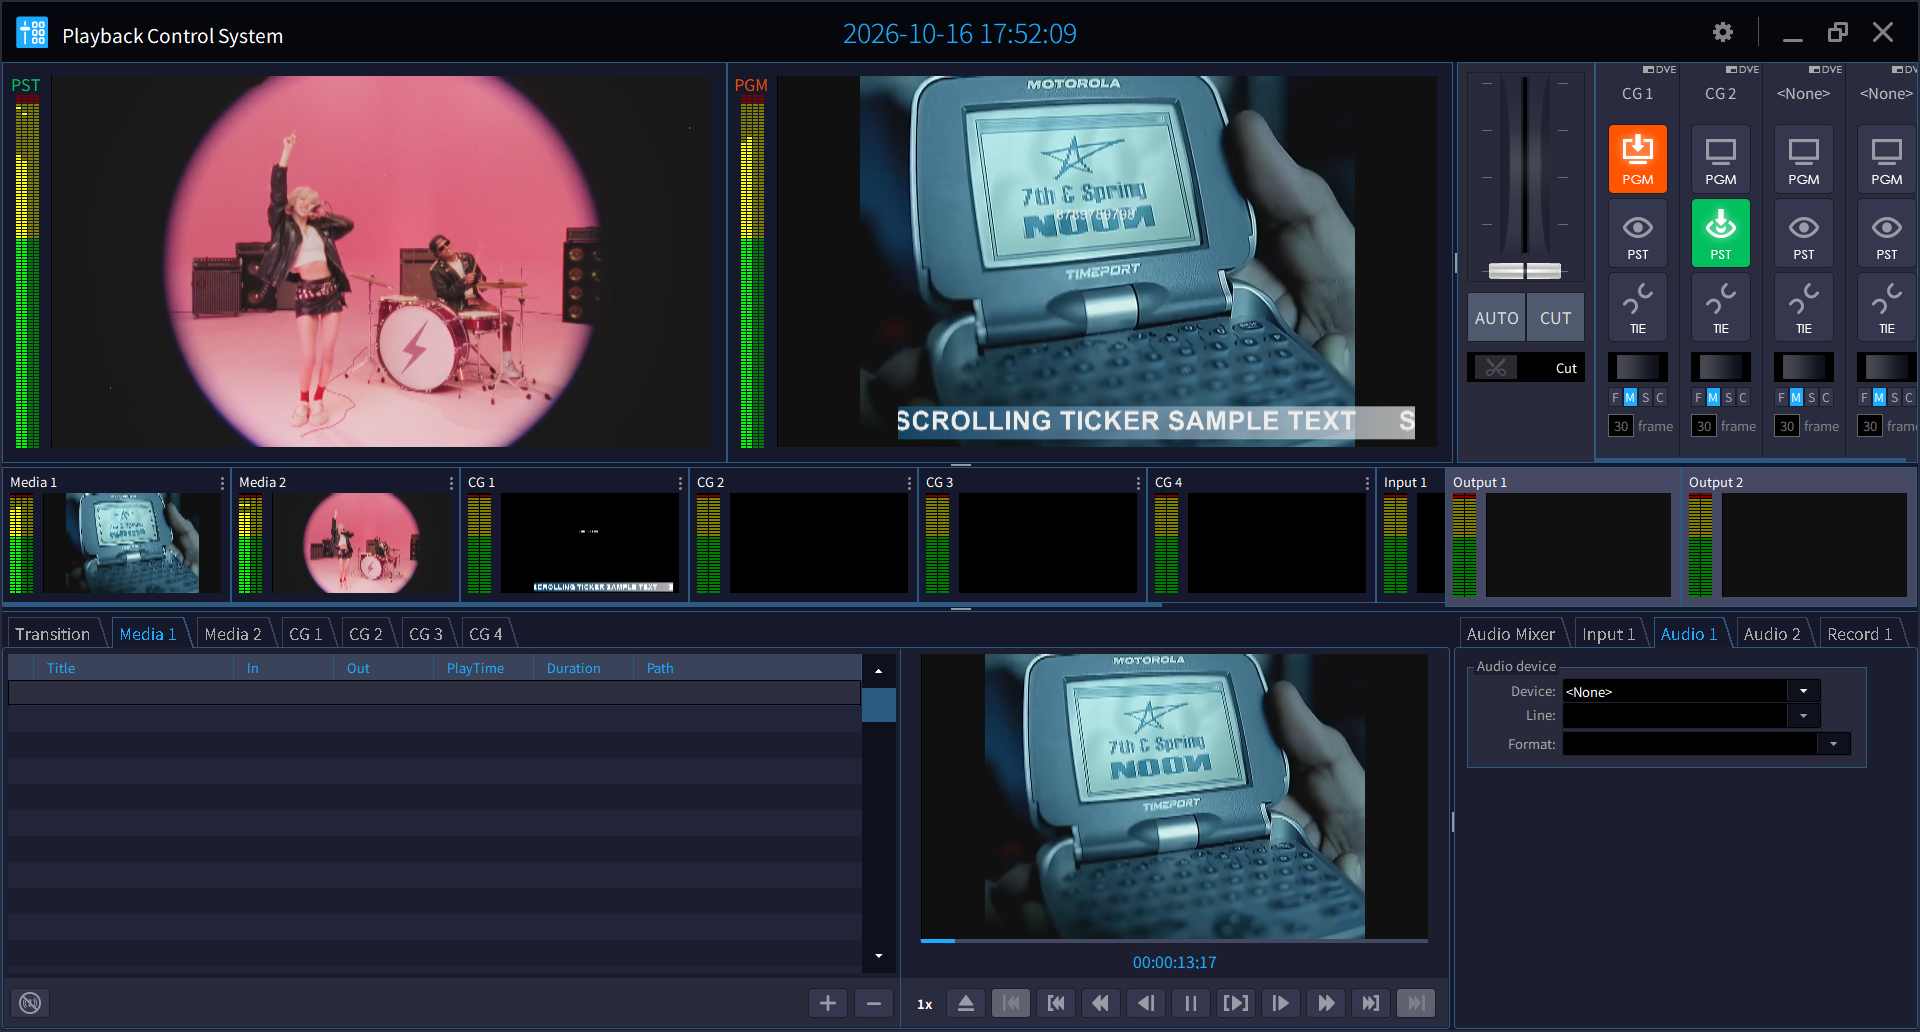Screen dimensions: 1920x1032
Task: Open the CG 1 panel options menu
Action: (680, 483)
